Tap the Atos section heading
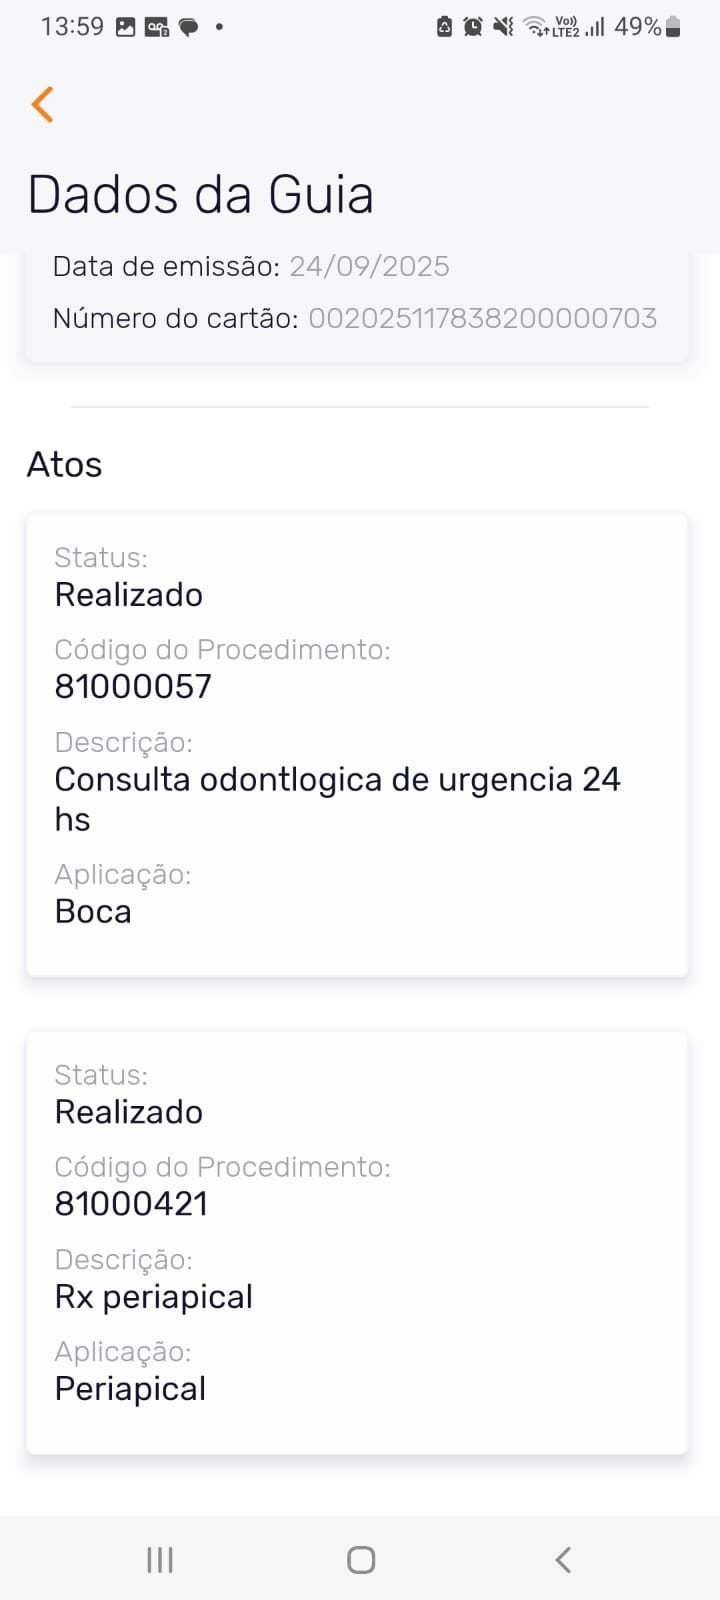Screen dimensions: 720x1600 pyautogui.click(x=64, y=464)
